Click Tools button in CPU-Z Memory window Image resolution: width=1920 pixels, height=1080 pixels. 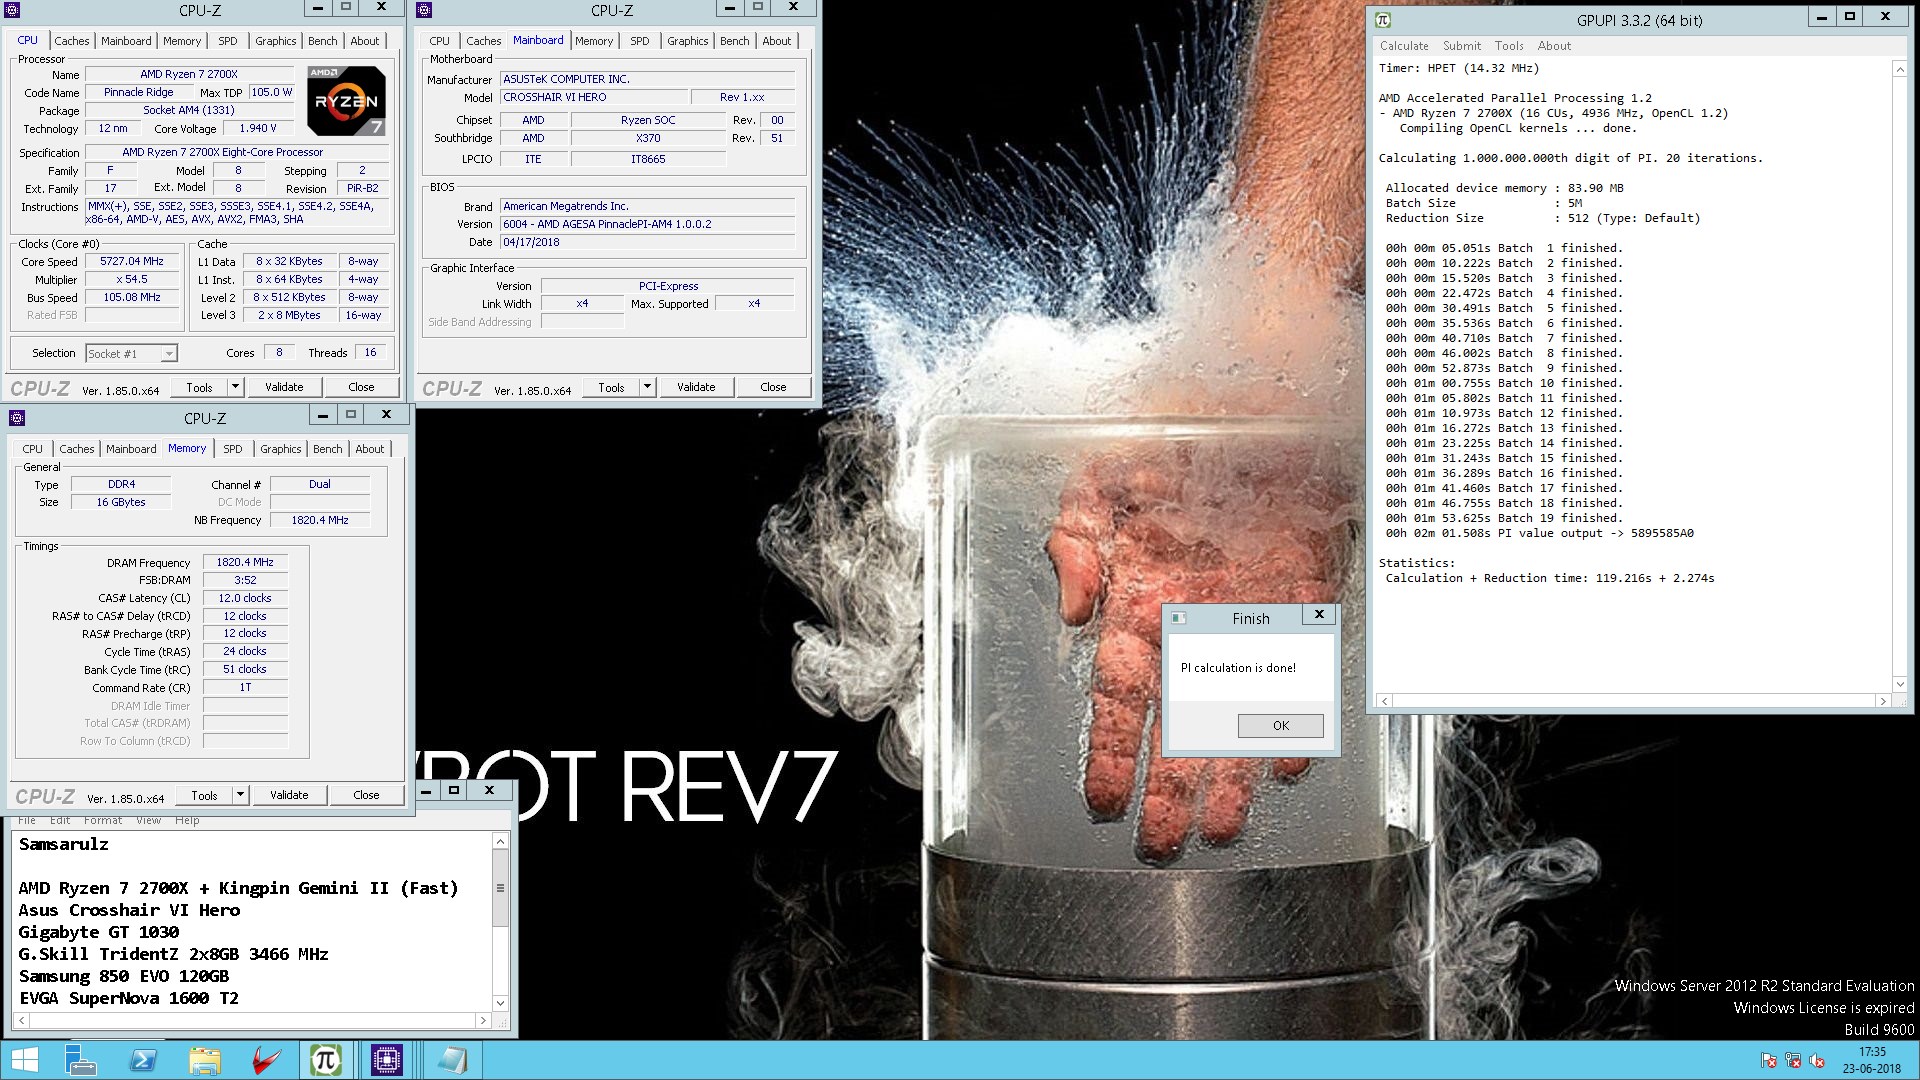pos(204,795)
